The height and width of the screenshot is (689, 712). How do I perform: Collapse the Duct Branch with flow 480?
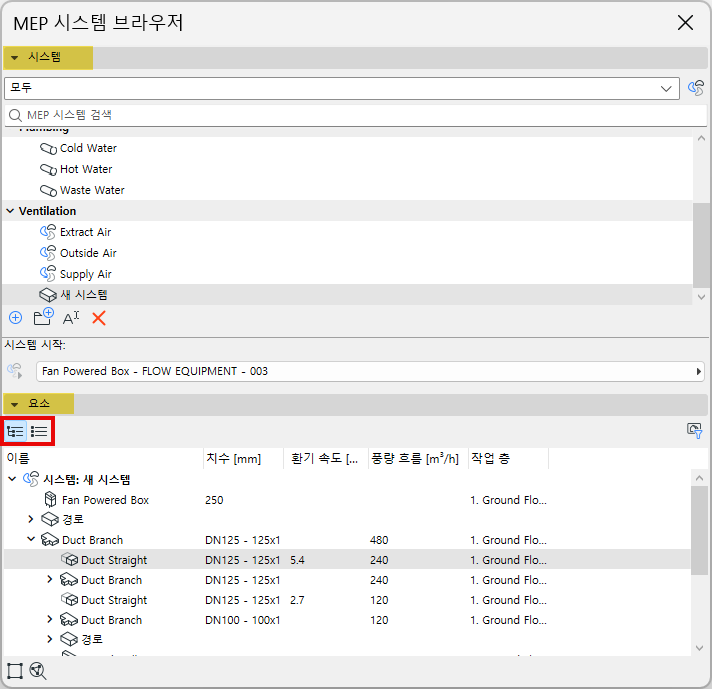(x=31, y=539)
